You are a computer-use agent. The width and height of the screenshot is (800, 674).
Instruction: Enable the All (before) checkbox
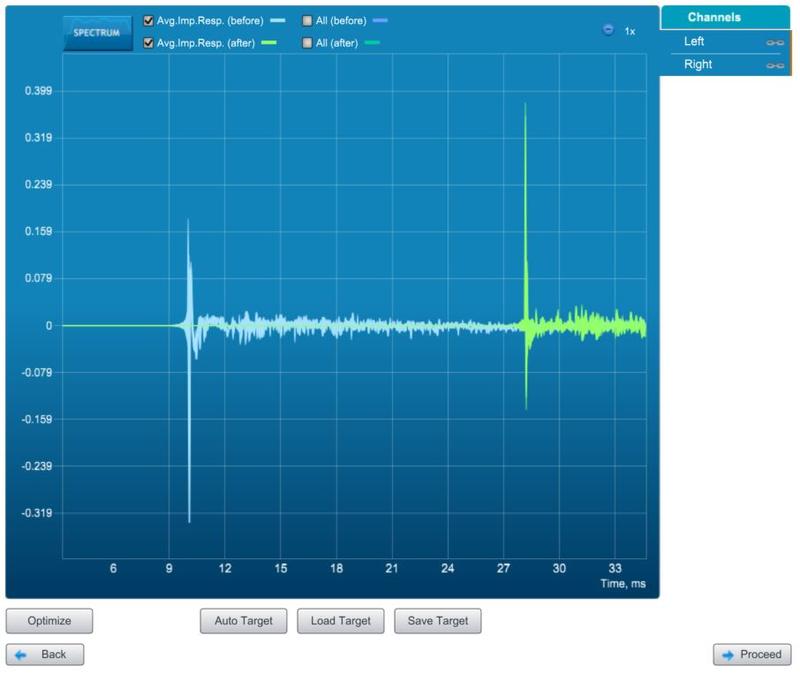307,21
